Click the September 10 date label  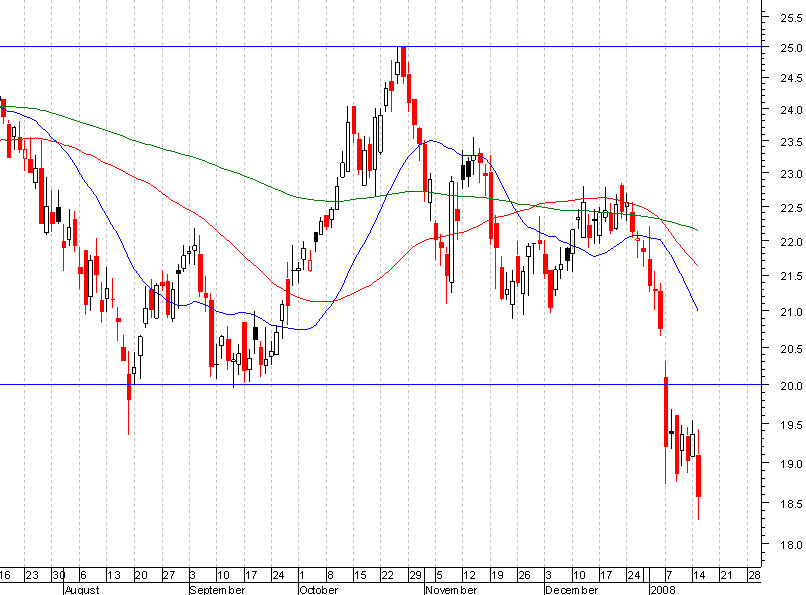tap(223, 575)
